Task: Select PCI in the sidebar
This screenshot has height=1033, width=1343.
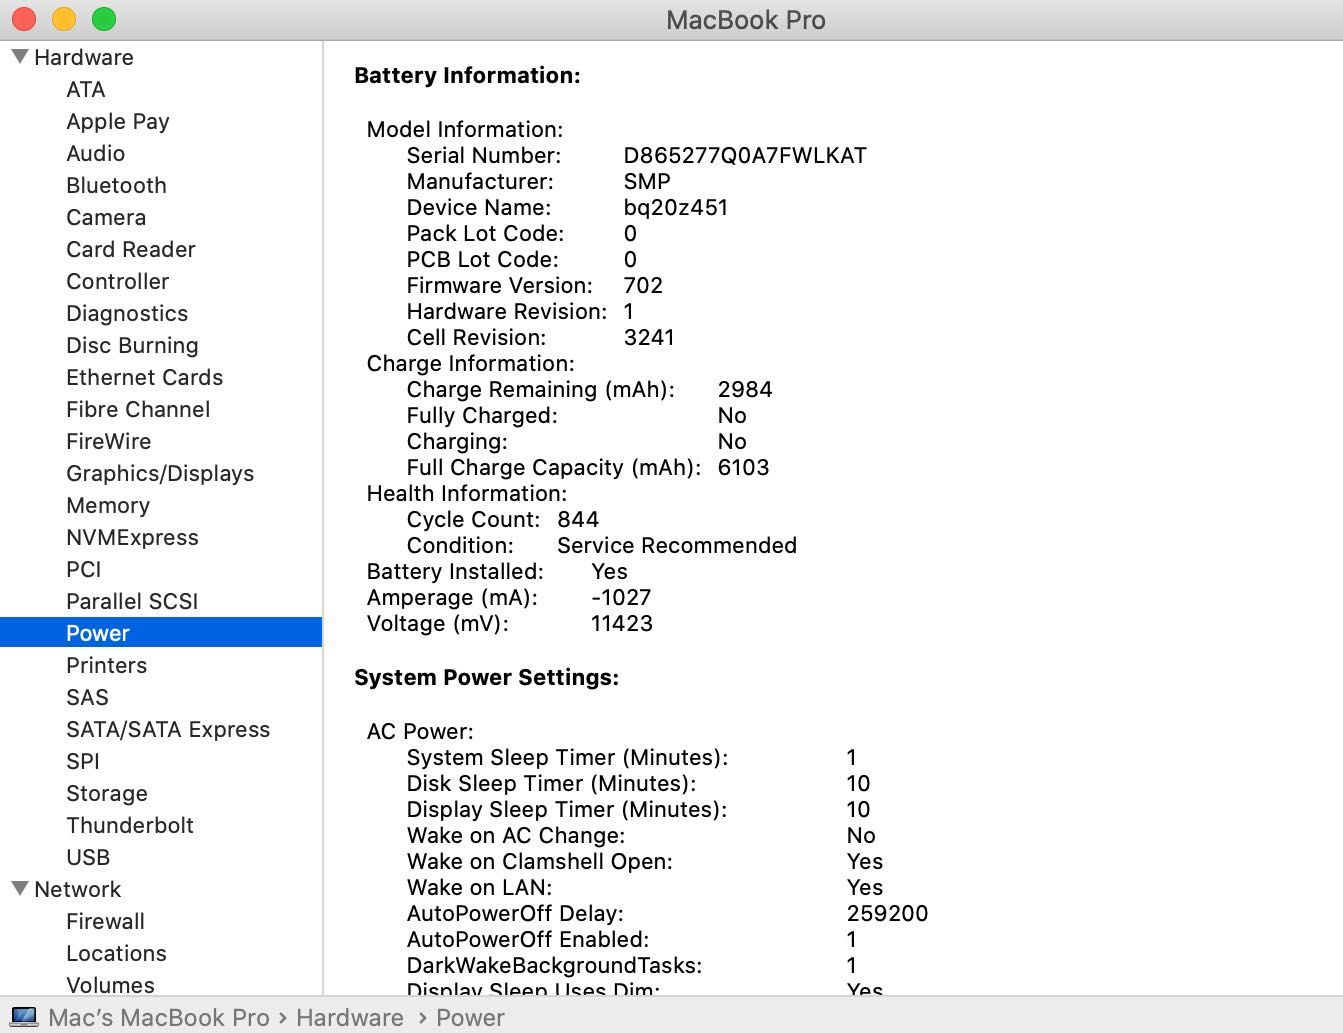Action: pyautogui.click(x=83, y=569)
